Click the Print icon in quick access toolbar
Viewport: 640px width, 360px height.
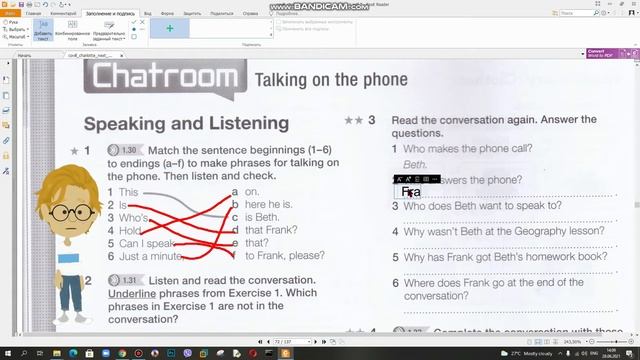29,4
